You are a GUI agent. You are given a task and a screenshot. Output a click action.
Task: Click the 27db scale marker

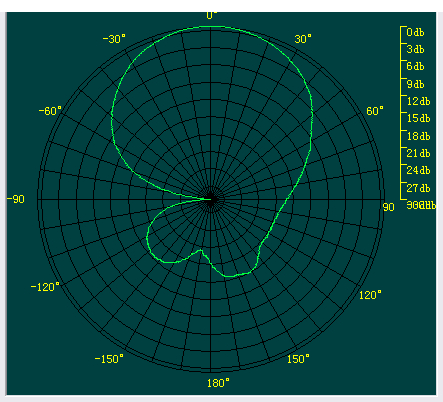click(x=418, y=188)
